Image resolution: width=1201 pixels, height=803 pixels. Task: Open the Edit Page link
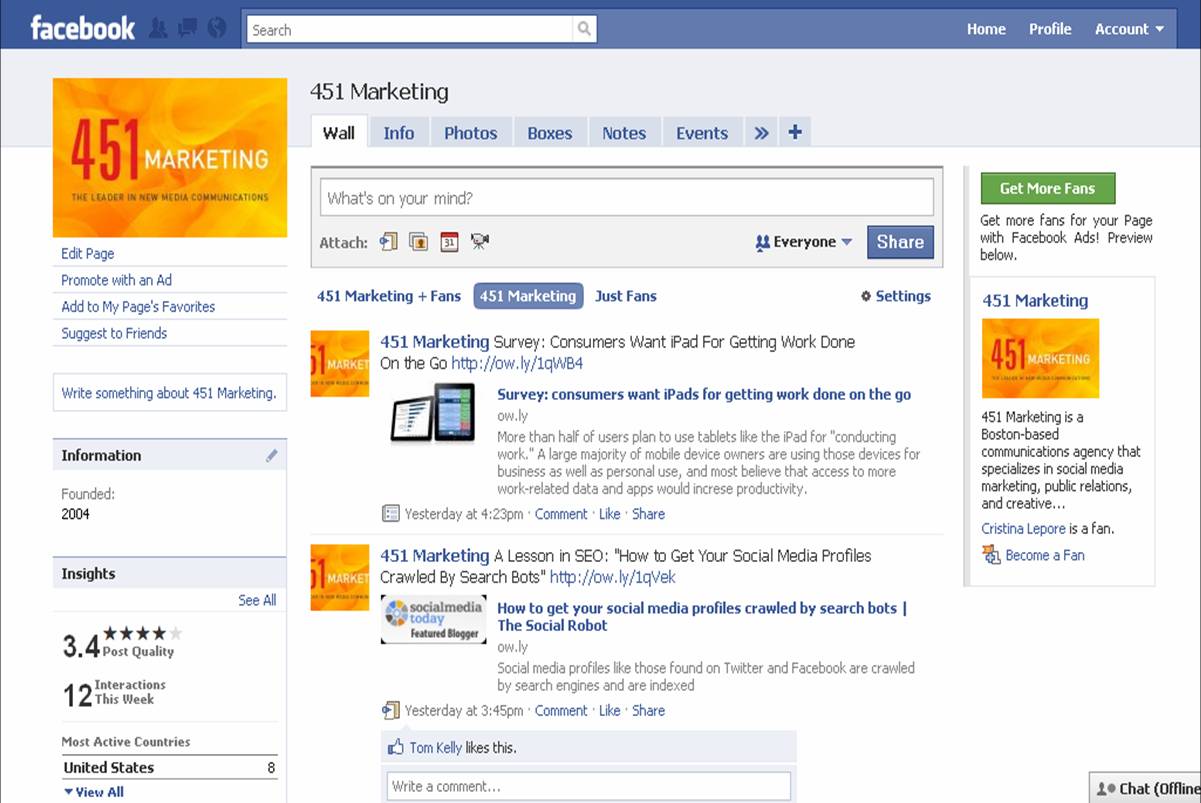coord(87,253)
